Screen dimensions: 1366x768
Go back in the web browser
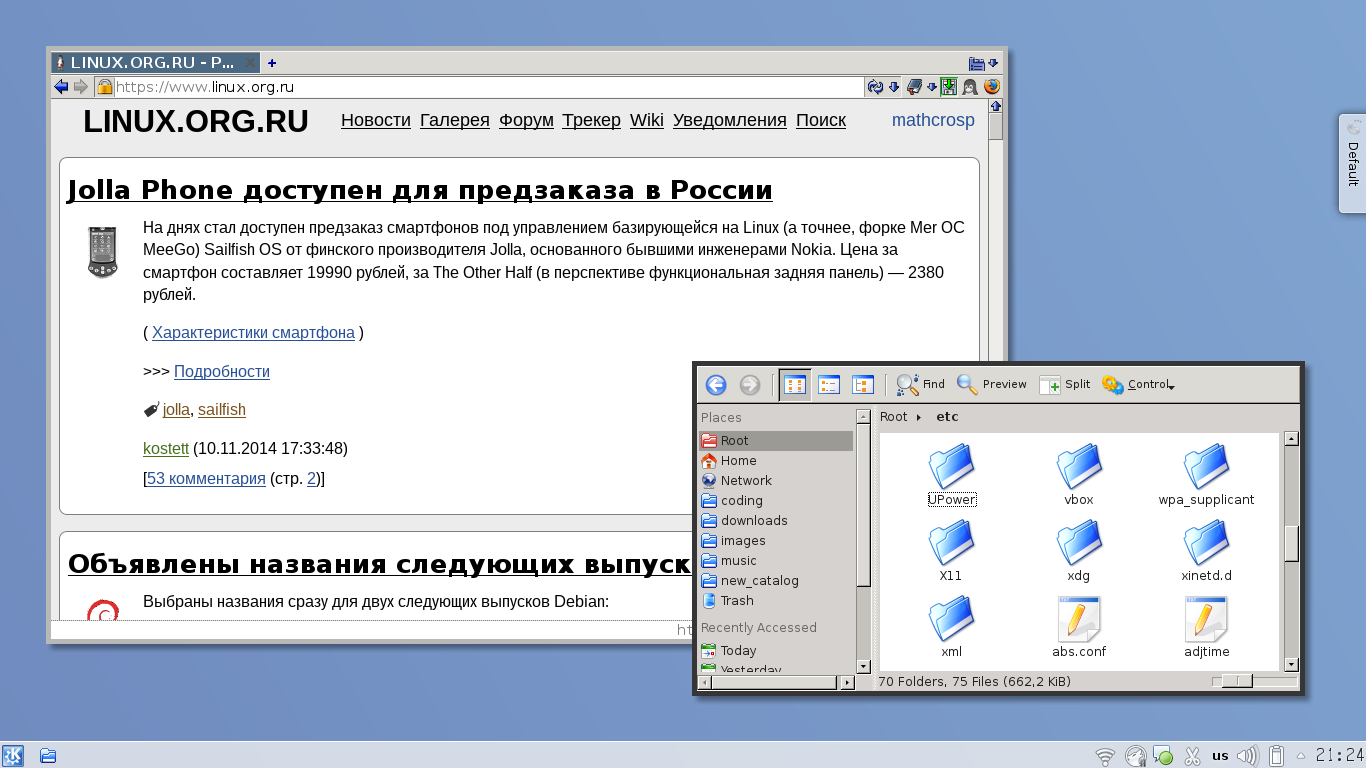click(x=61, y=87)
